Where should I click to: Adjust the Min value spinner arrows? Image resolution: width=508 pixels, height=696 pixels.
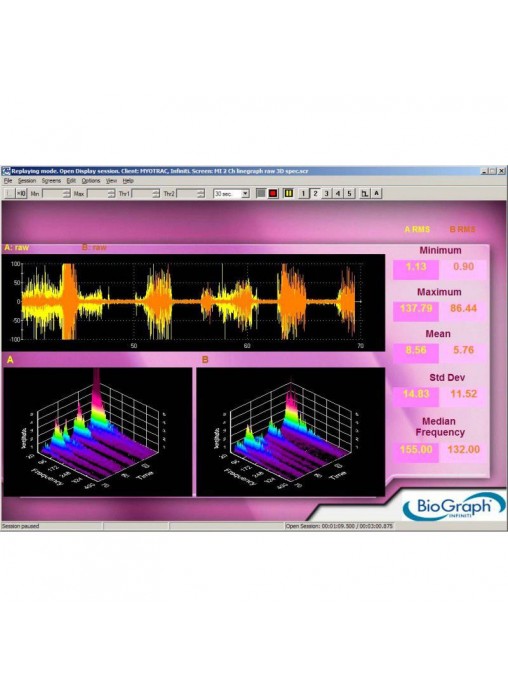click(x=67, y=194)
